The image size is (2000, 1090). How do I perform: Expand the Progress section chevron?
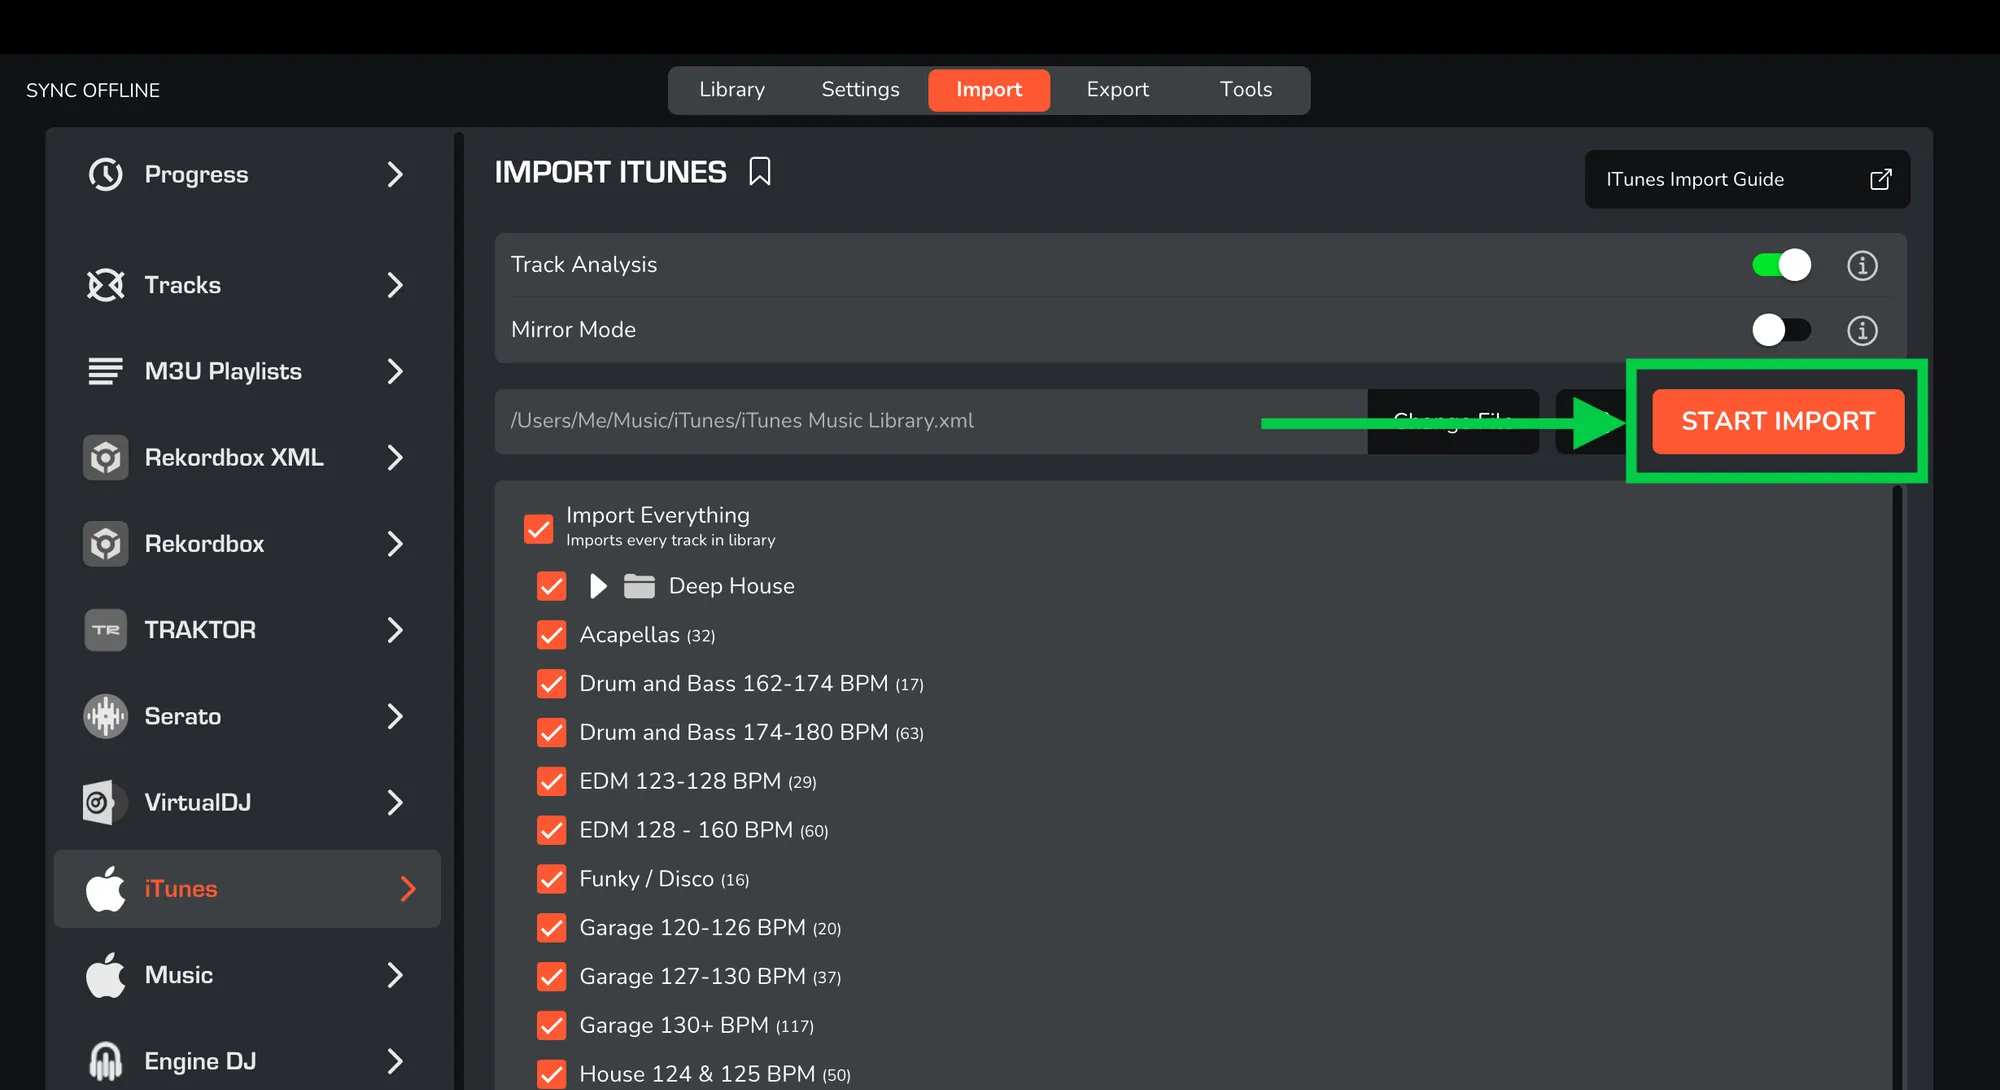[395, 175]
